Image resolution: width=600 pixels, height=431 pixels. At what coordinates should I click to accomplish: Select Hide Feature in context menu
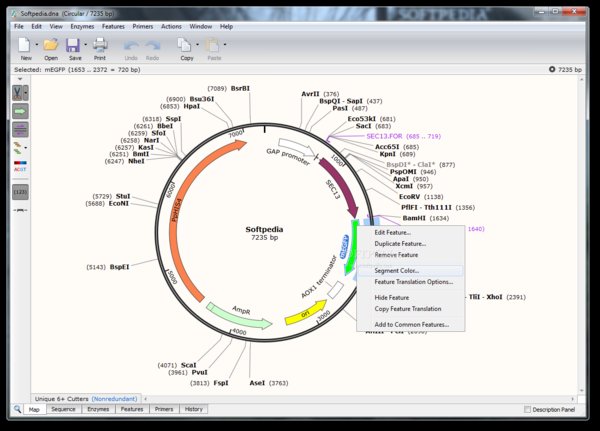coord(391,297)
